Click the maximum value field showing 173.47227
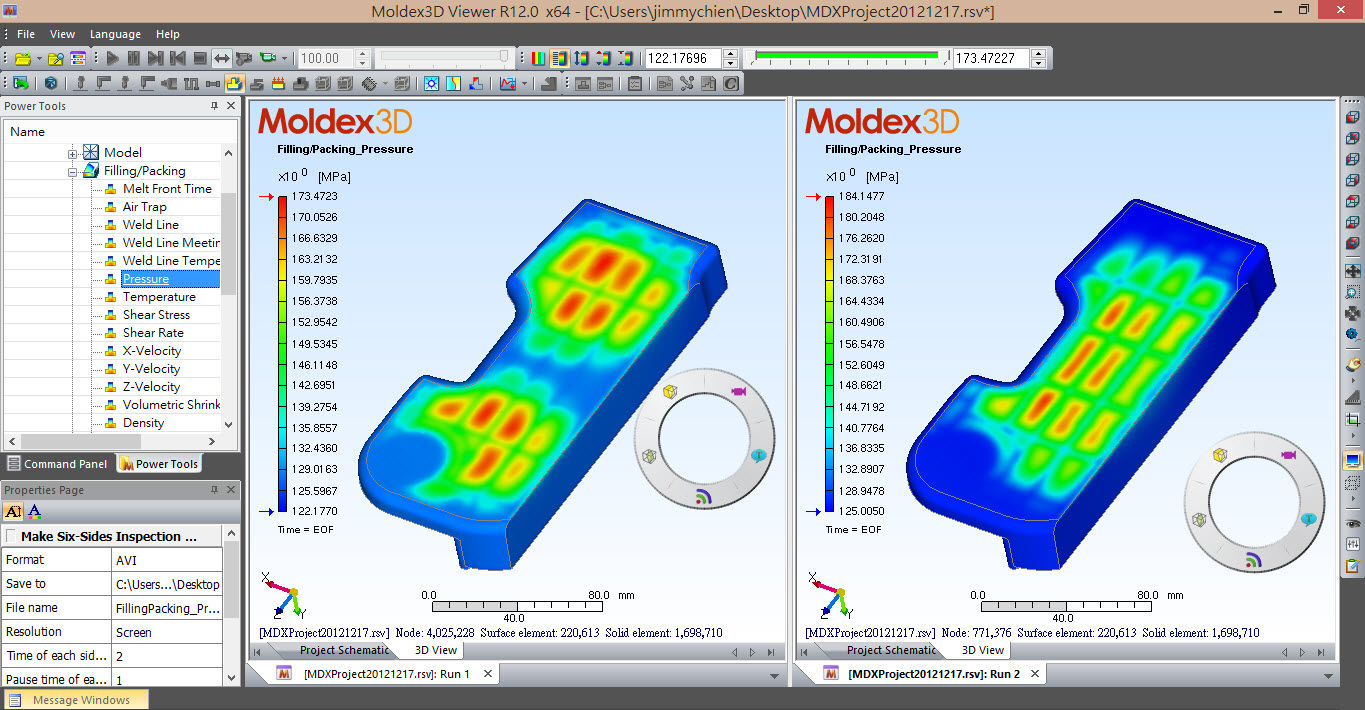The width and height of the screenshot is (1365, 710). 990,59
